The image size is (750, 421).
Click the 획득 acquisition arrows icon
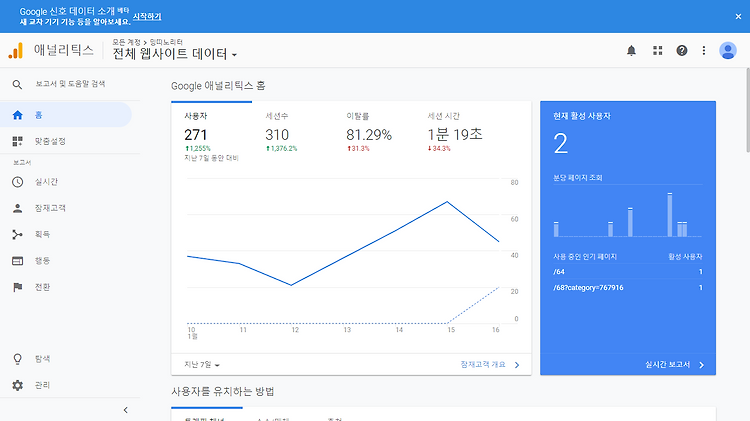pyautogui.click(x=18, y=234)
